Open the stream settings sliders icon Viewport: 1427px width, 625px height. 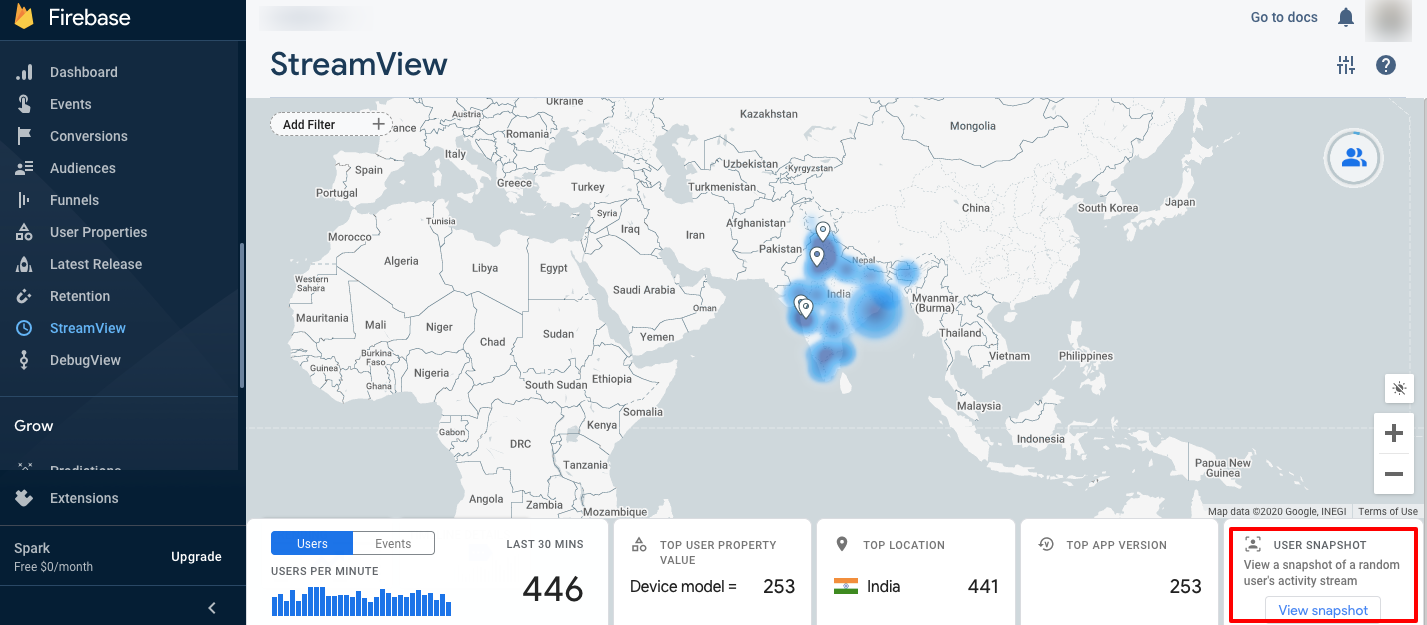(x=1346, y=66)
